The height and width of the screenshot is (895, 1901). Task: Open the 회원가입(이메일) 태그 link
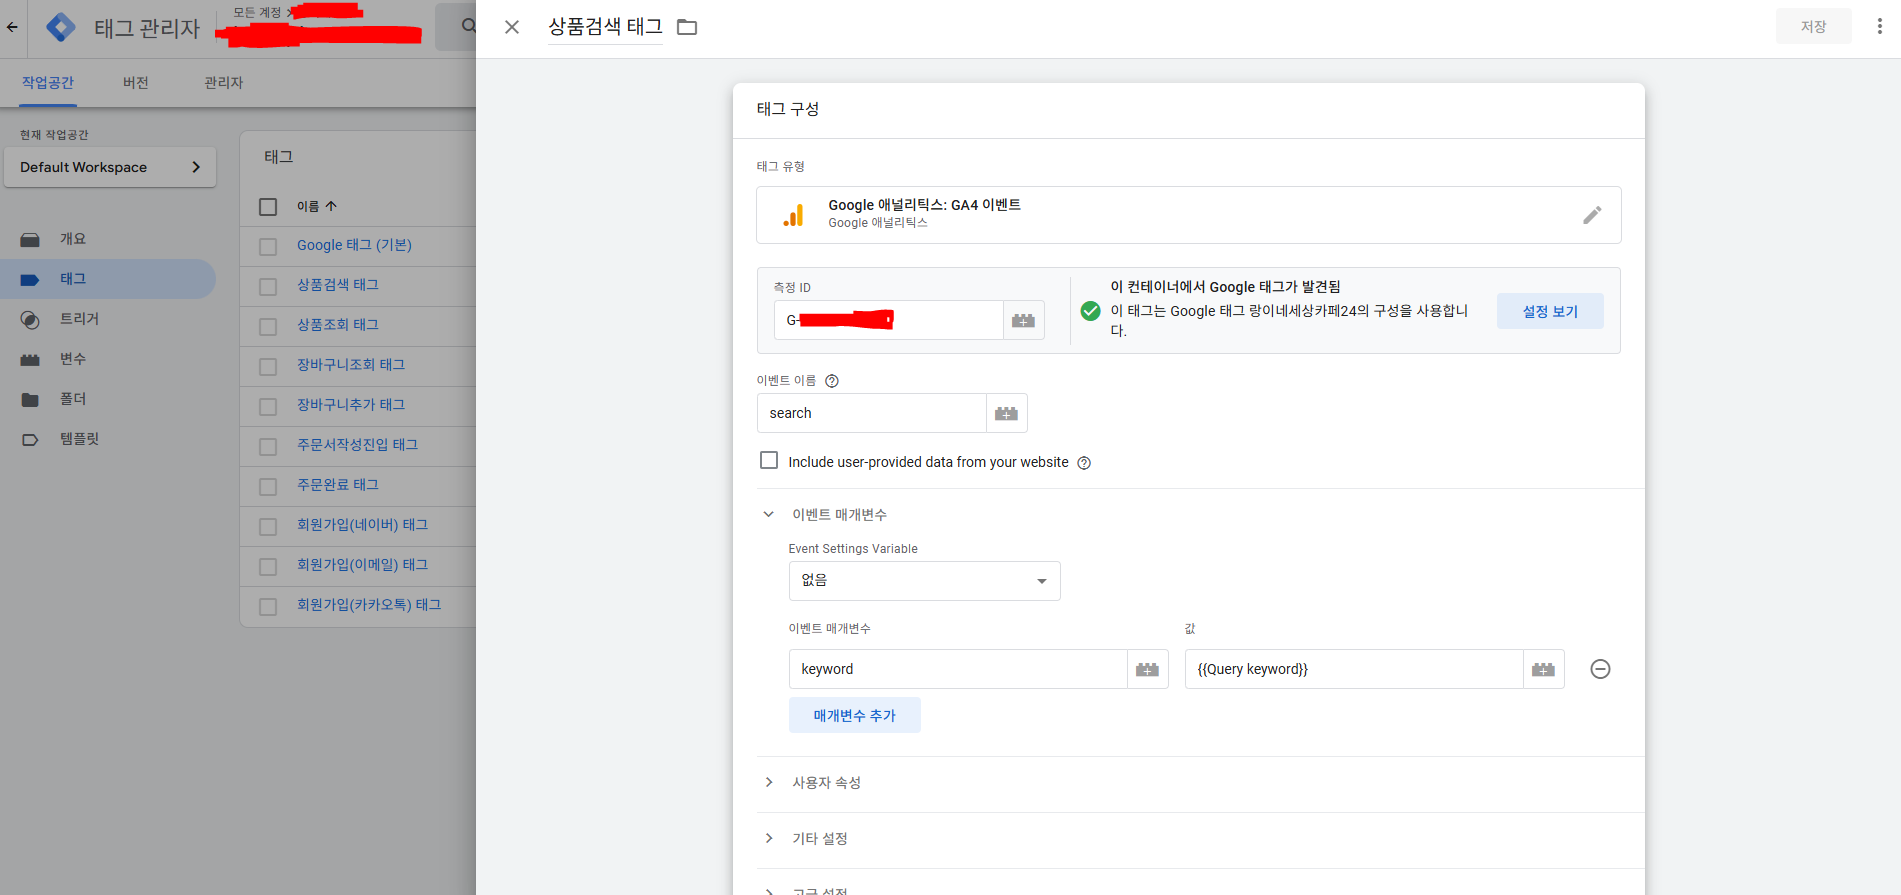pos(362,565)
